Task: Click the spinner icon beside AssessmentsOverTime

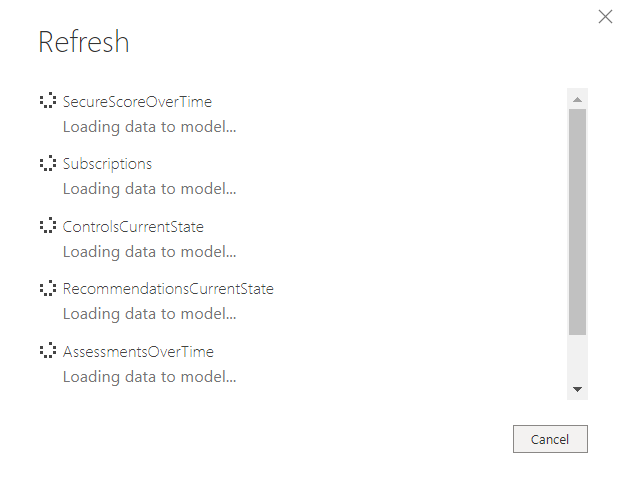Action: (47, 351)
